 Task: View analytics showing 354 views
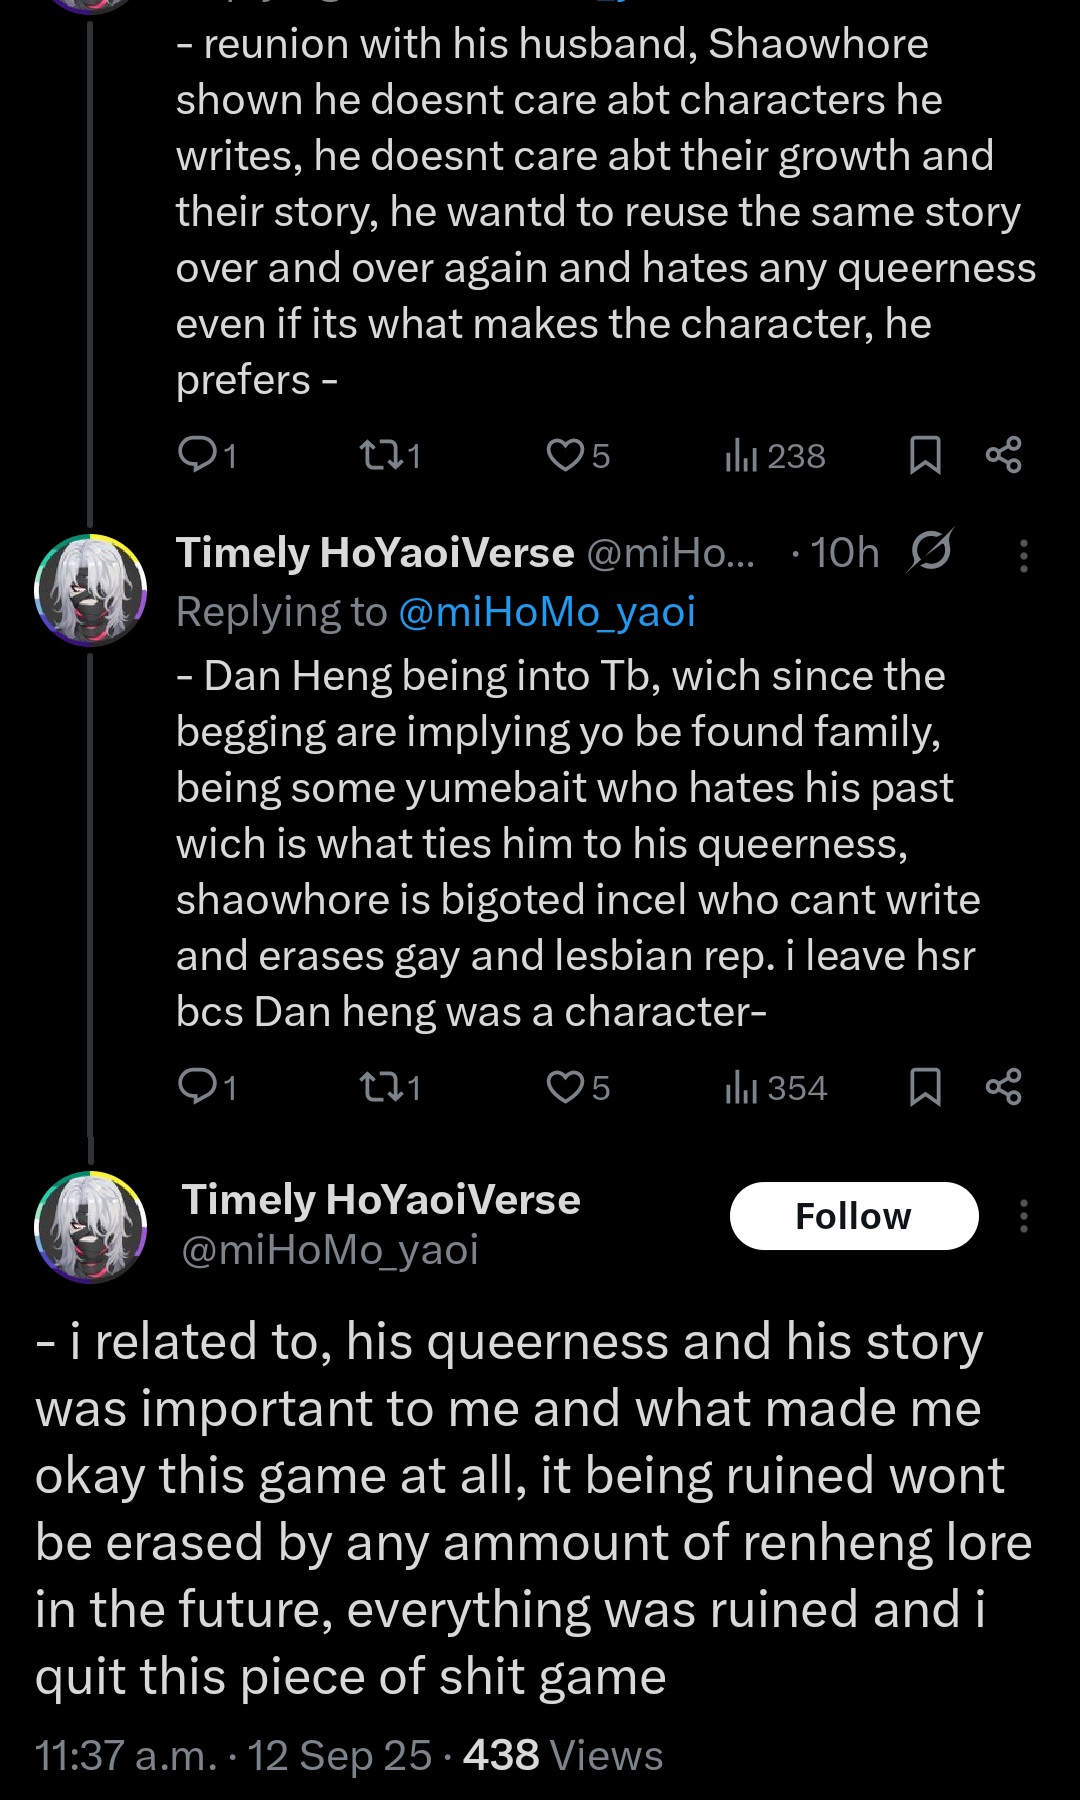click(x=776, y=1087)
